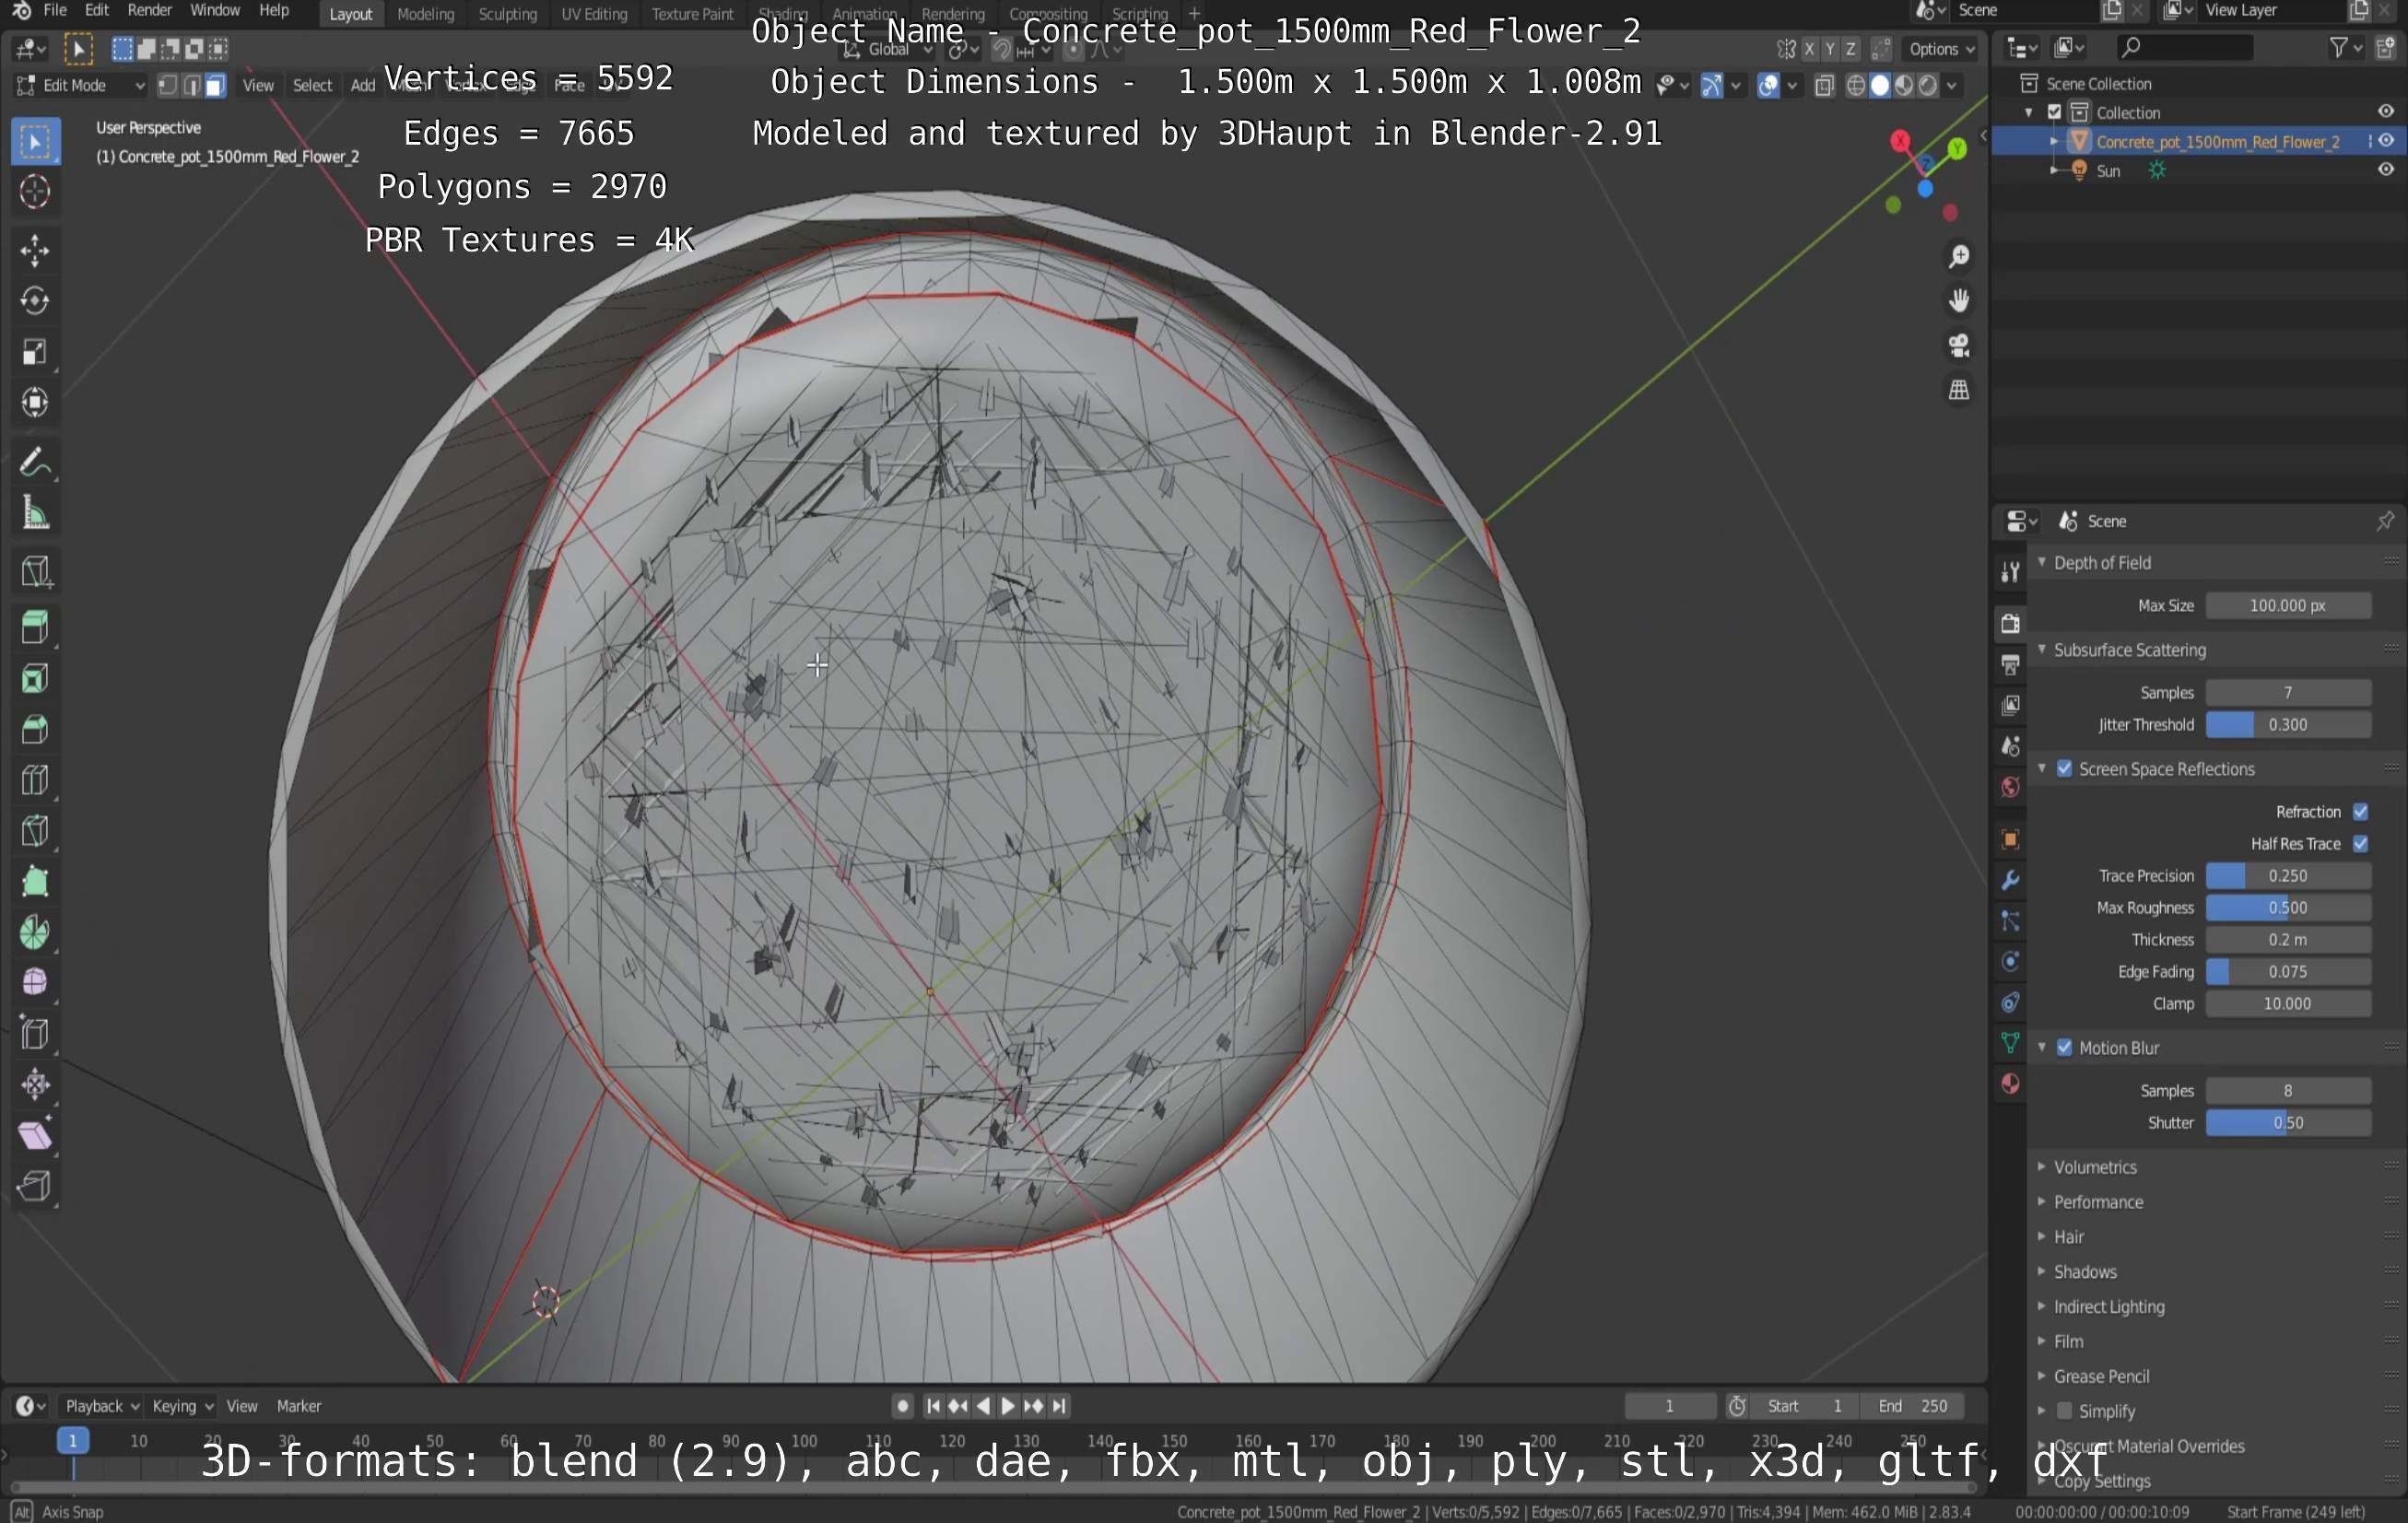Uncheck Screen Space Reflections
Image resolution: width=2408 pixels, height=1523 pixels.
click(x=2064, y=768)
